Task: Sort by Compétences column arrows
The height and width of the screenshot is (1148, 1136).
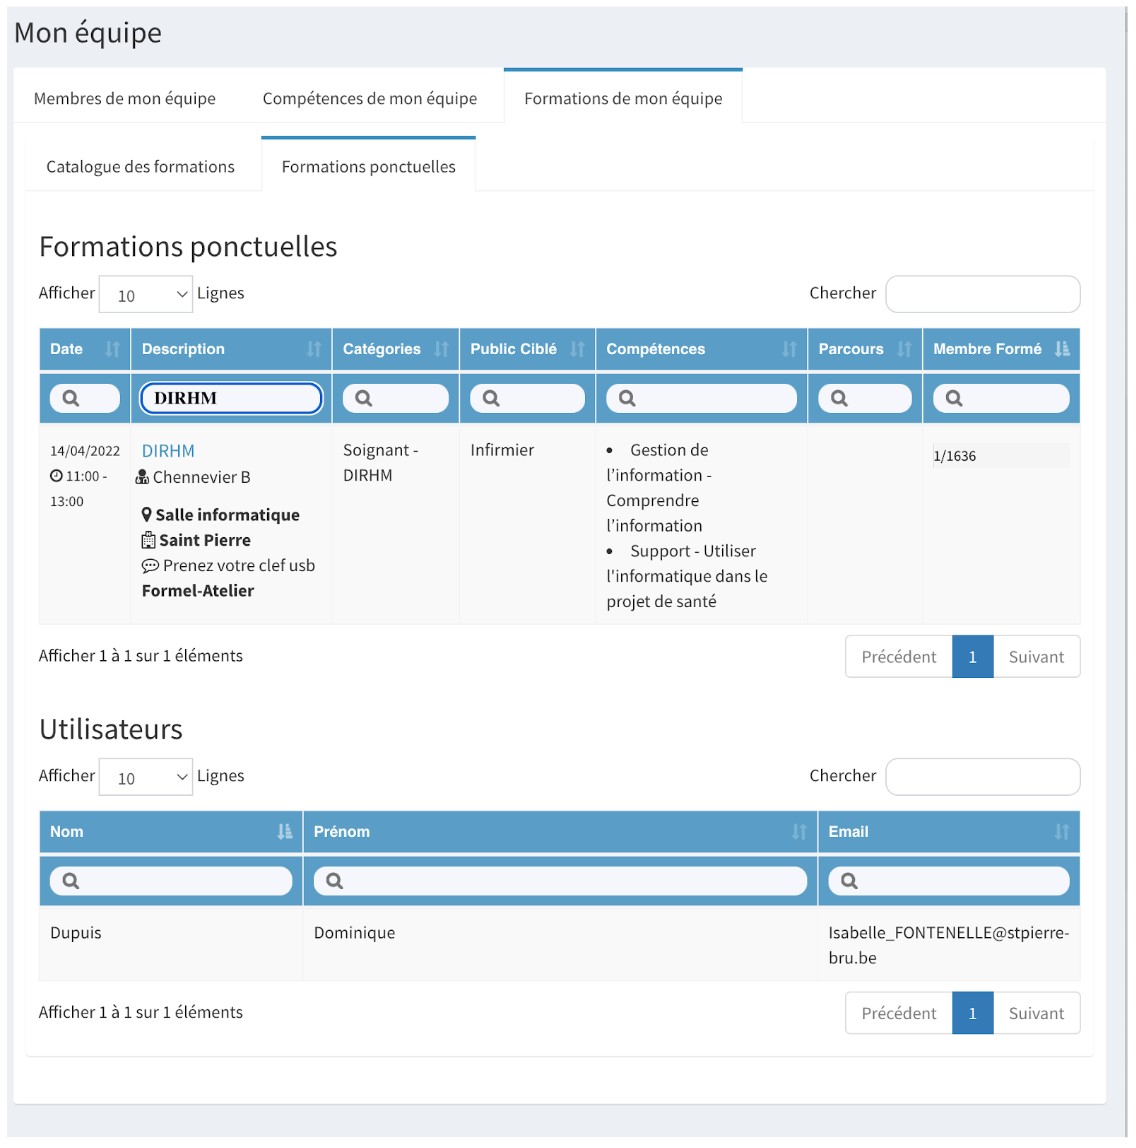Action: [x=789, y=349]
